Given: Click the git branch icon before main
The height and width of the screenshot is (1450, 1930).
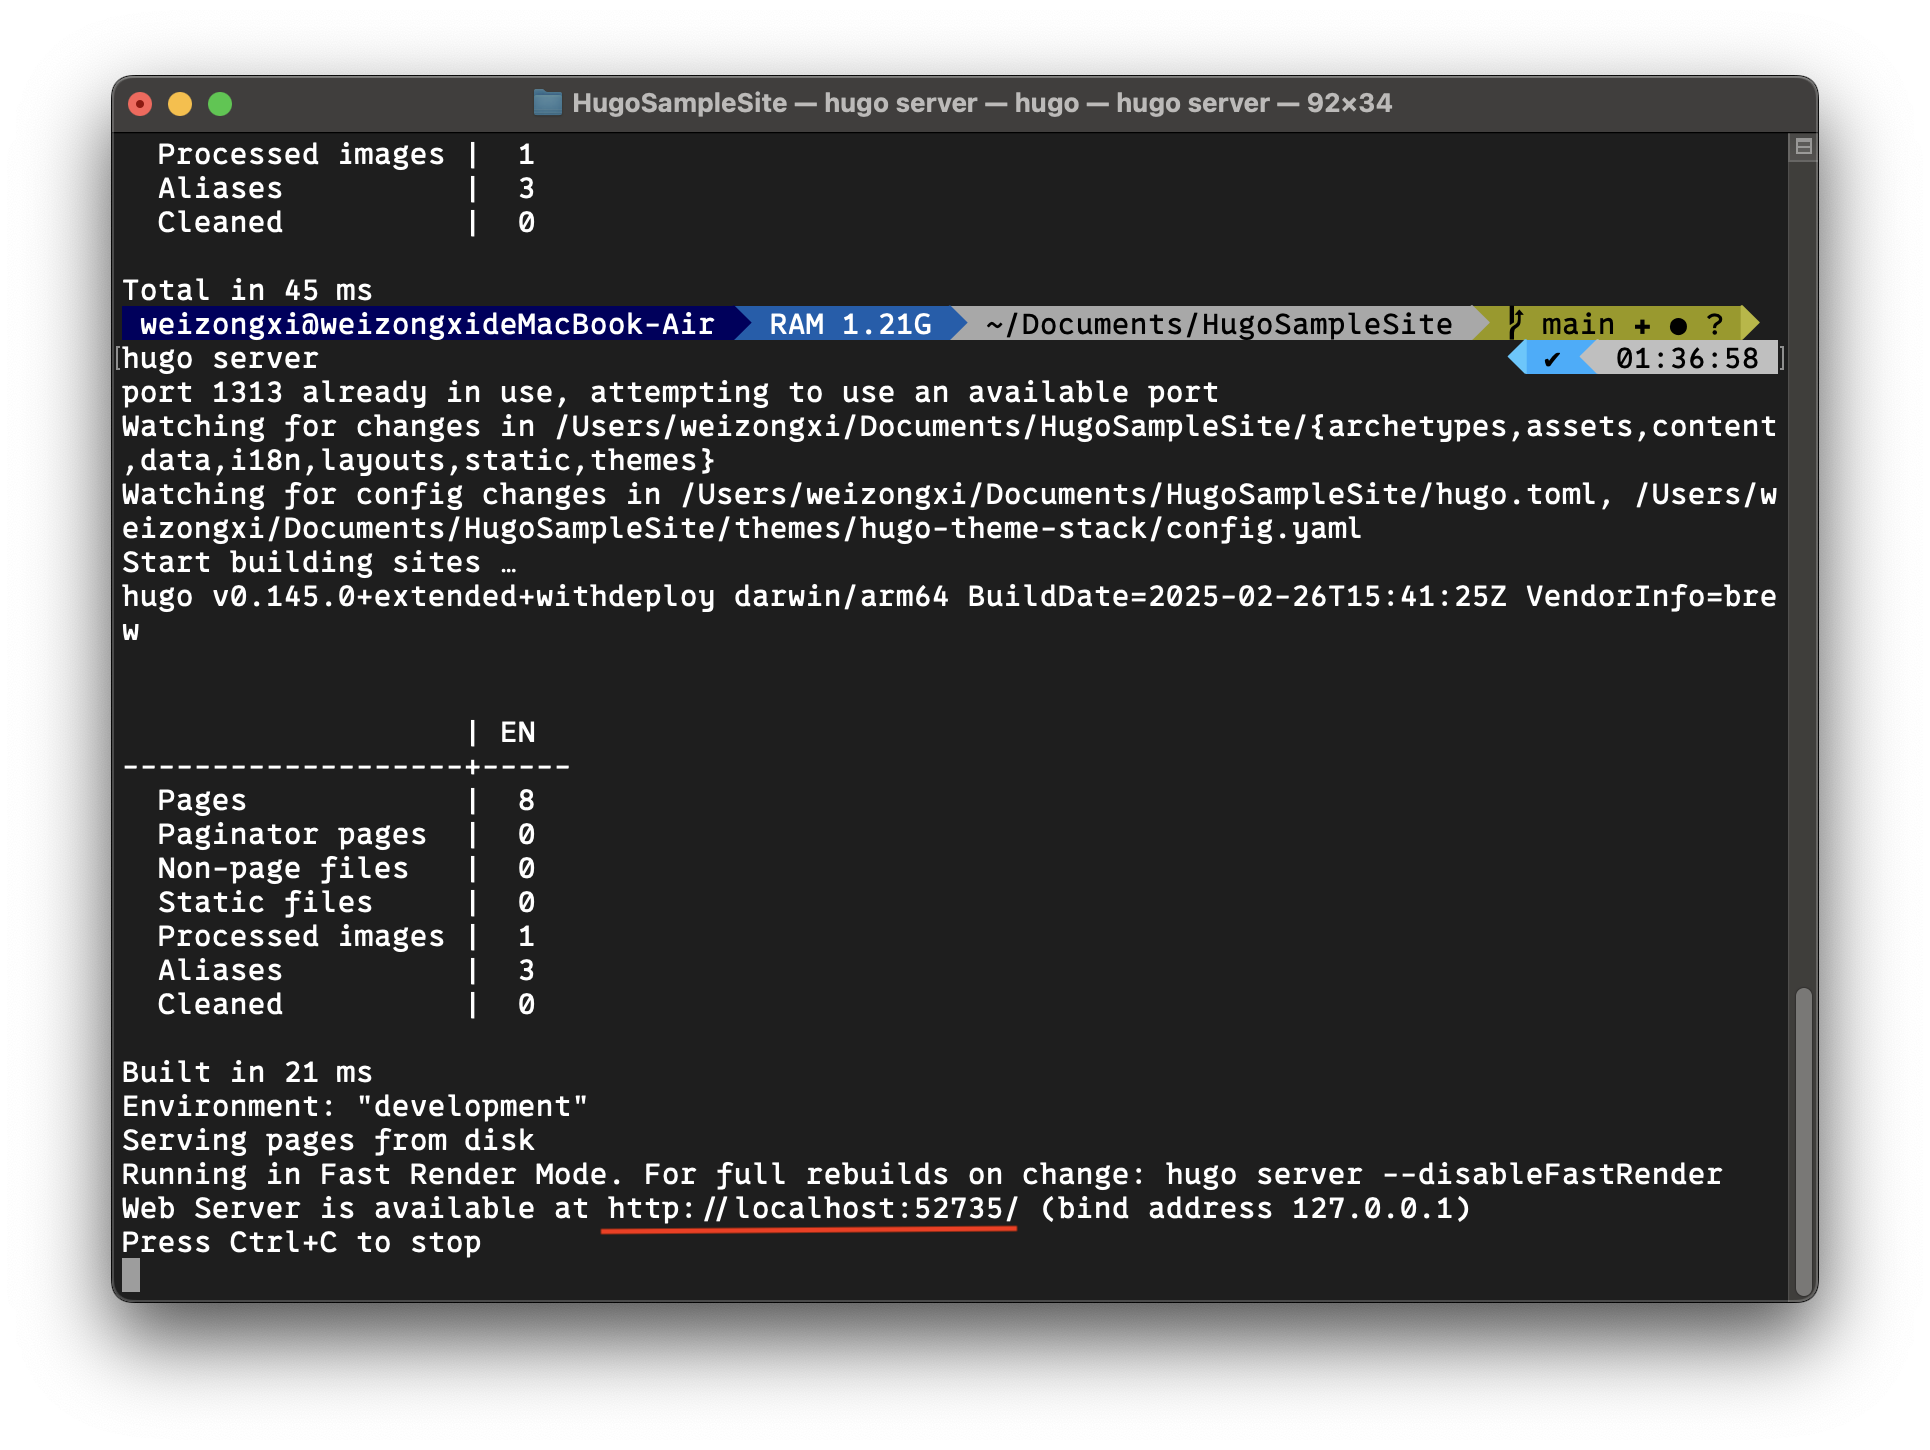Looking at the screenshot, I should (x=1516, y=324).
